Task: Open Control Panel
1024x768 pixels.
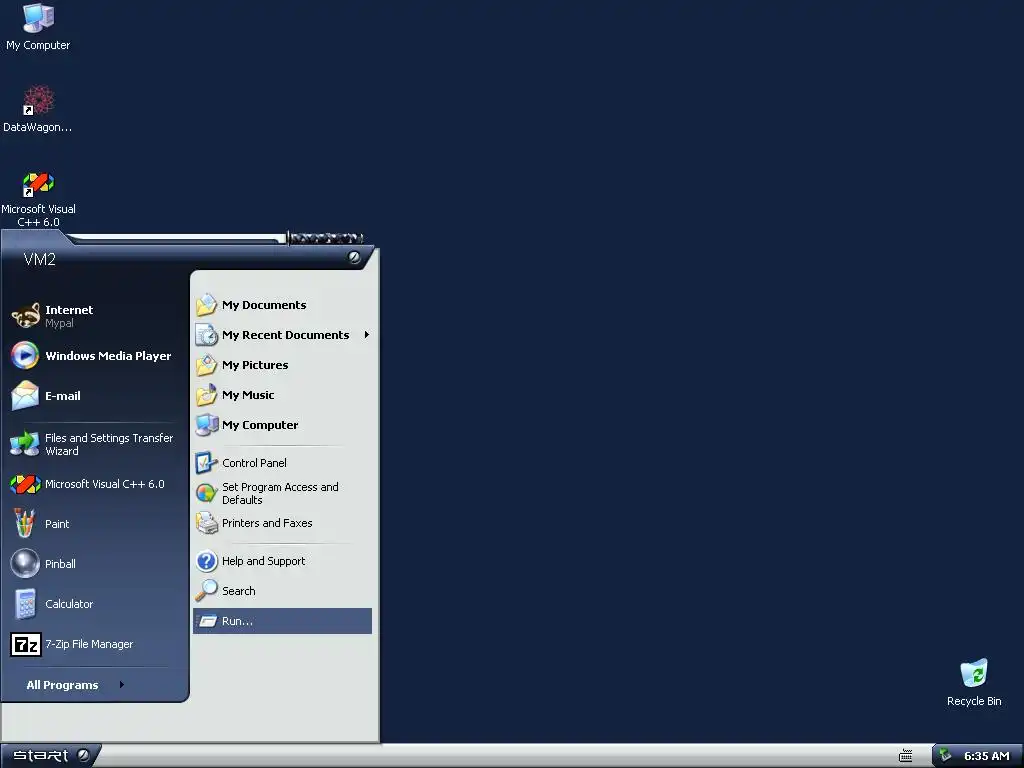Action: [x=282, y=463]
